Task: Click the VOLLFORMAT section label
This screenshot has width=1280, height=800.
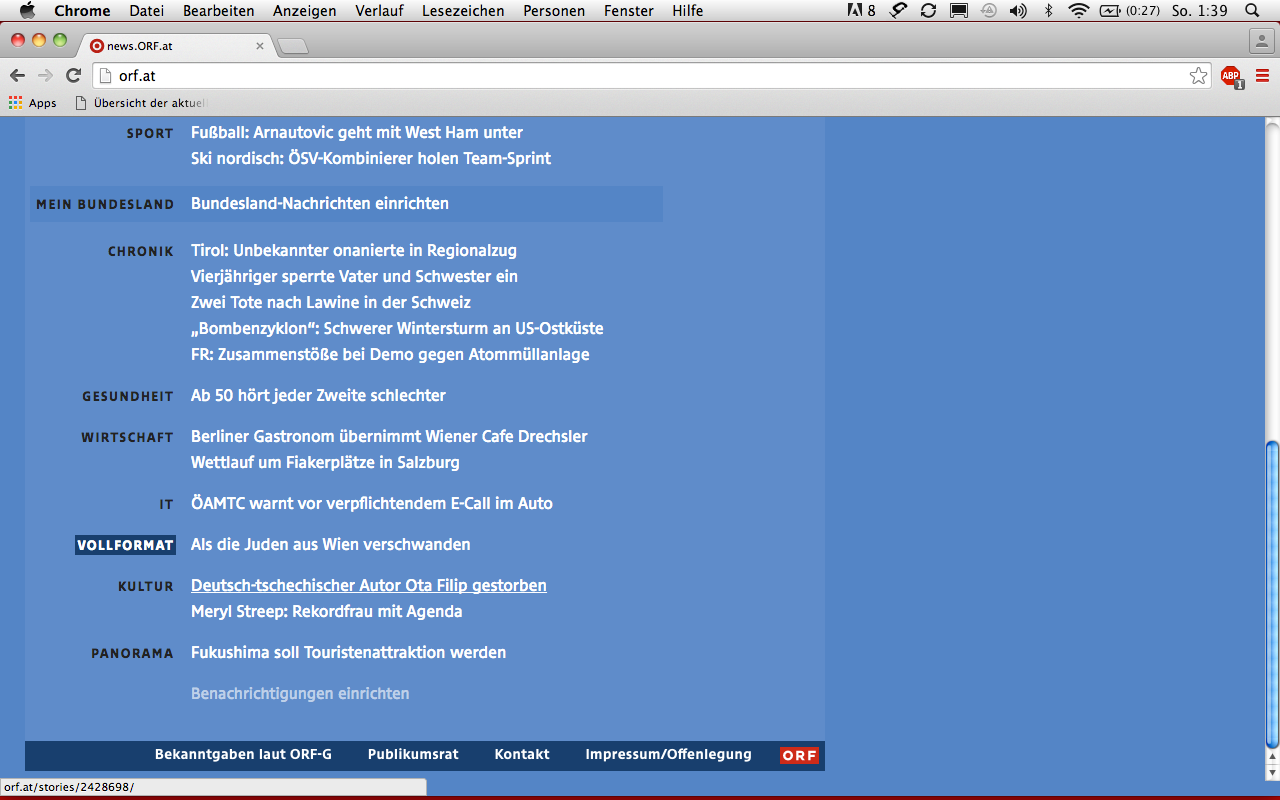Action: tap(125, 545)
